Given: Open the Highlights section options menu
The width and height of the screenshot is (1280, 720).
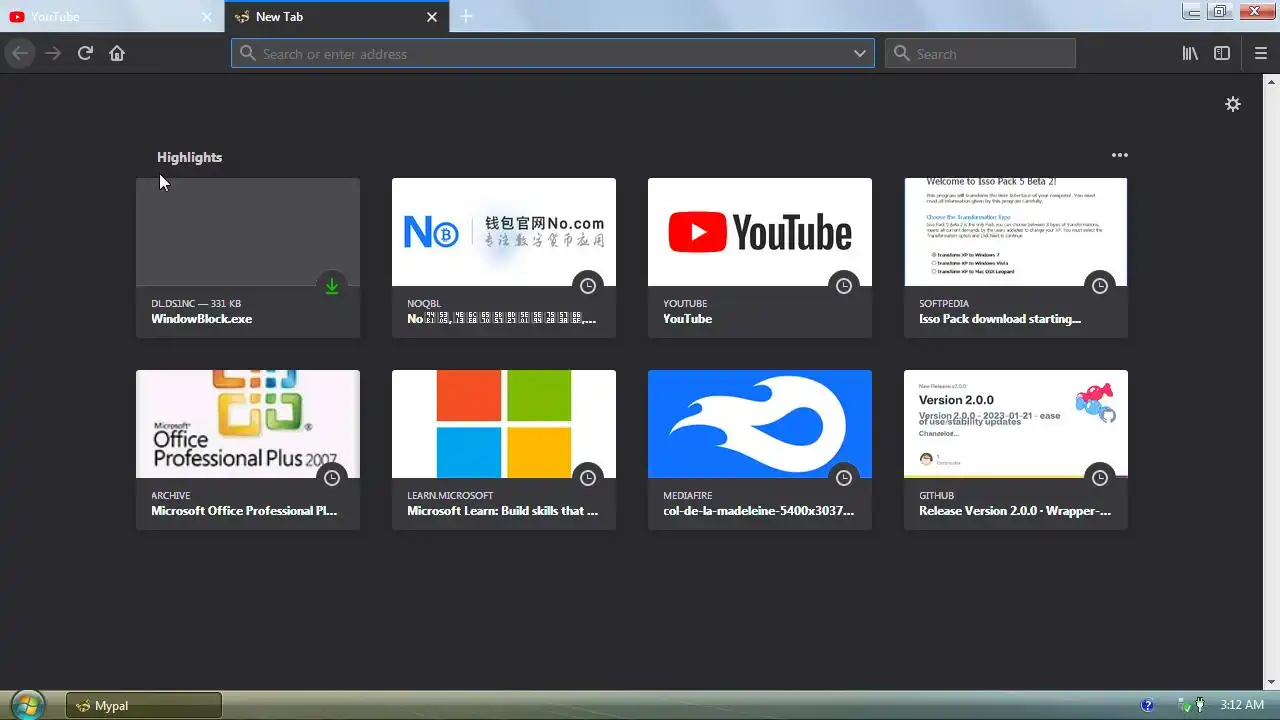Looking at the screenshot, I should pyautogui.click(x=1120, y=155).
